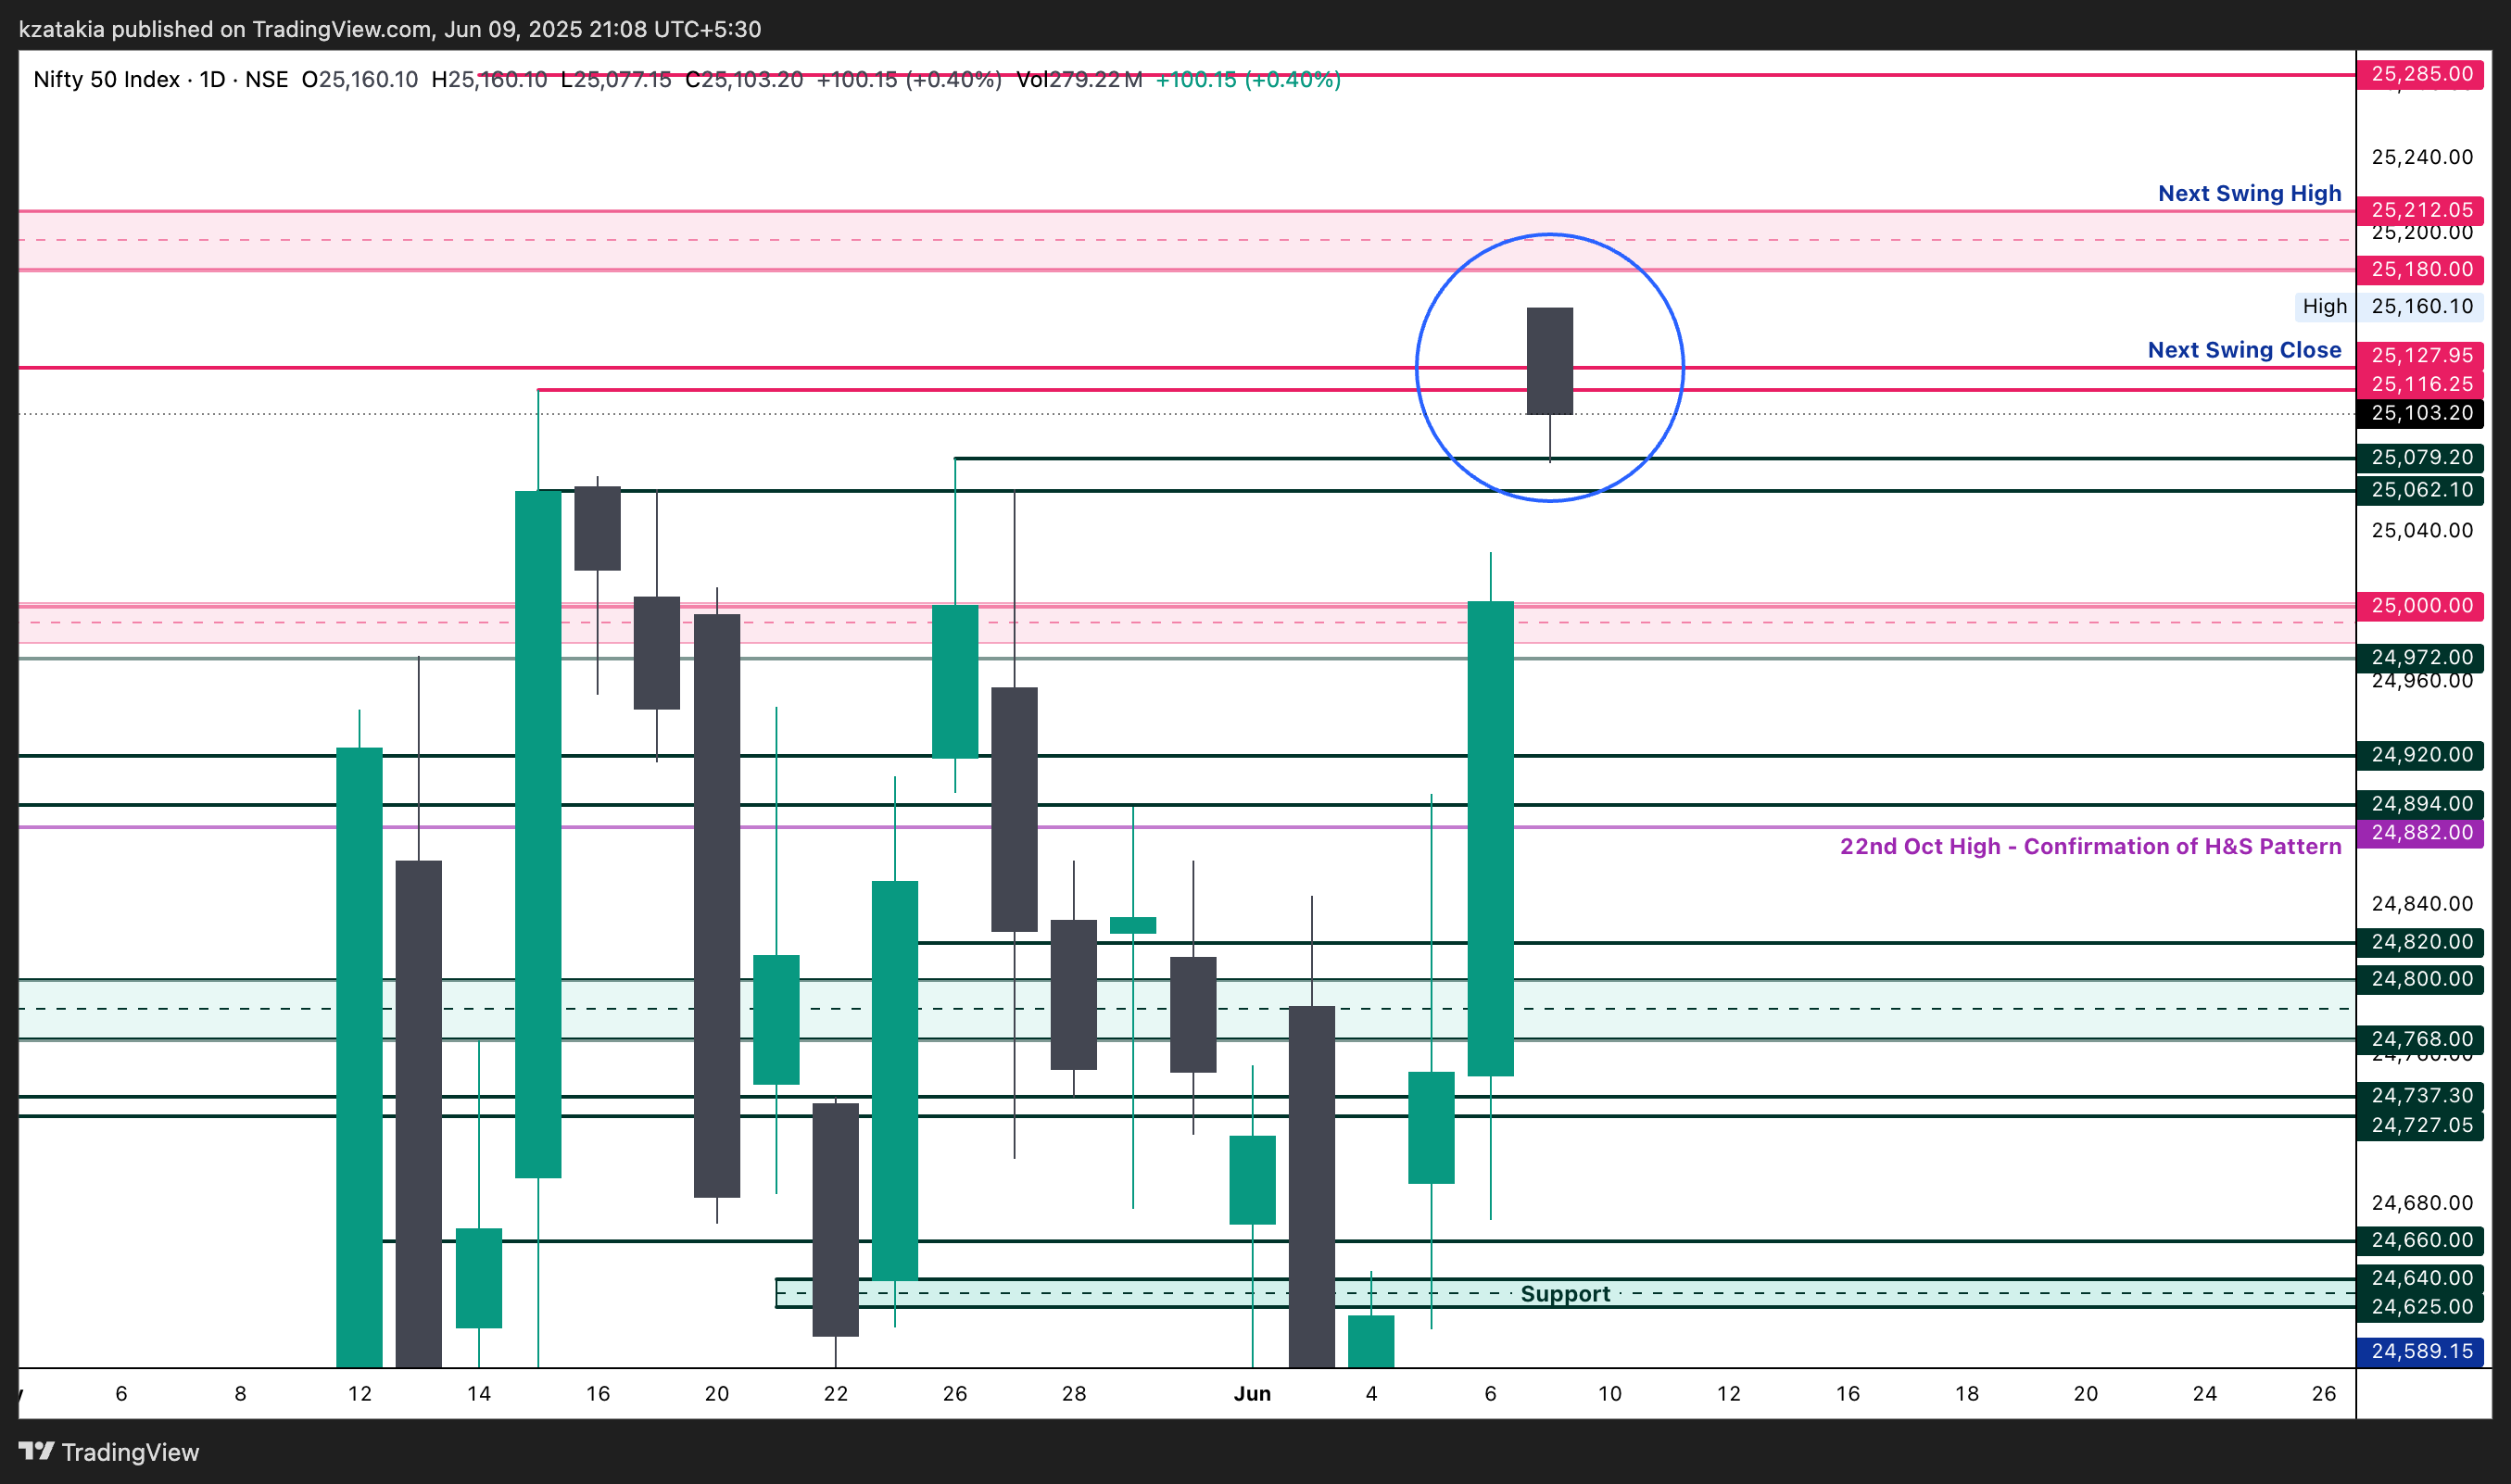Click the TradingView wordmark at bottom left
Screen dimensions: 2511x1484
[x=130, y=1452]
